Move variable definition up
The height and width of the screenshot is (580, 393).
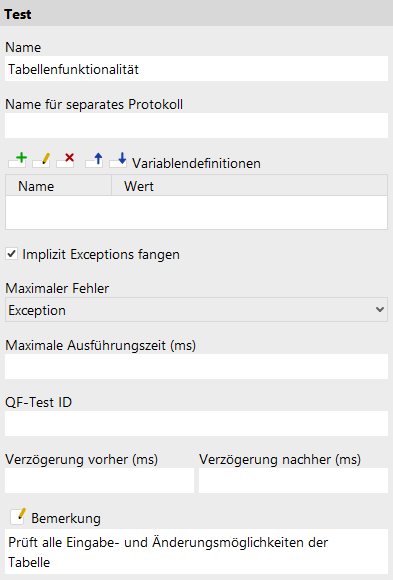[x=94, y=160]
